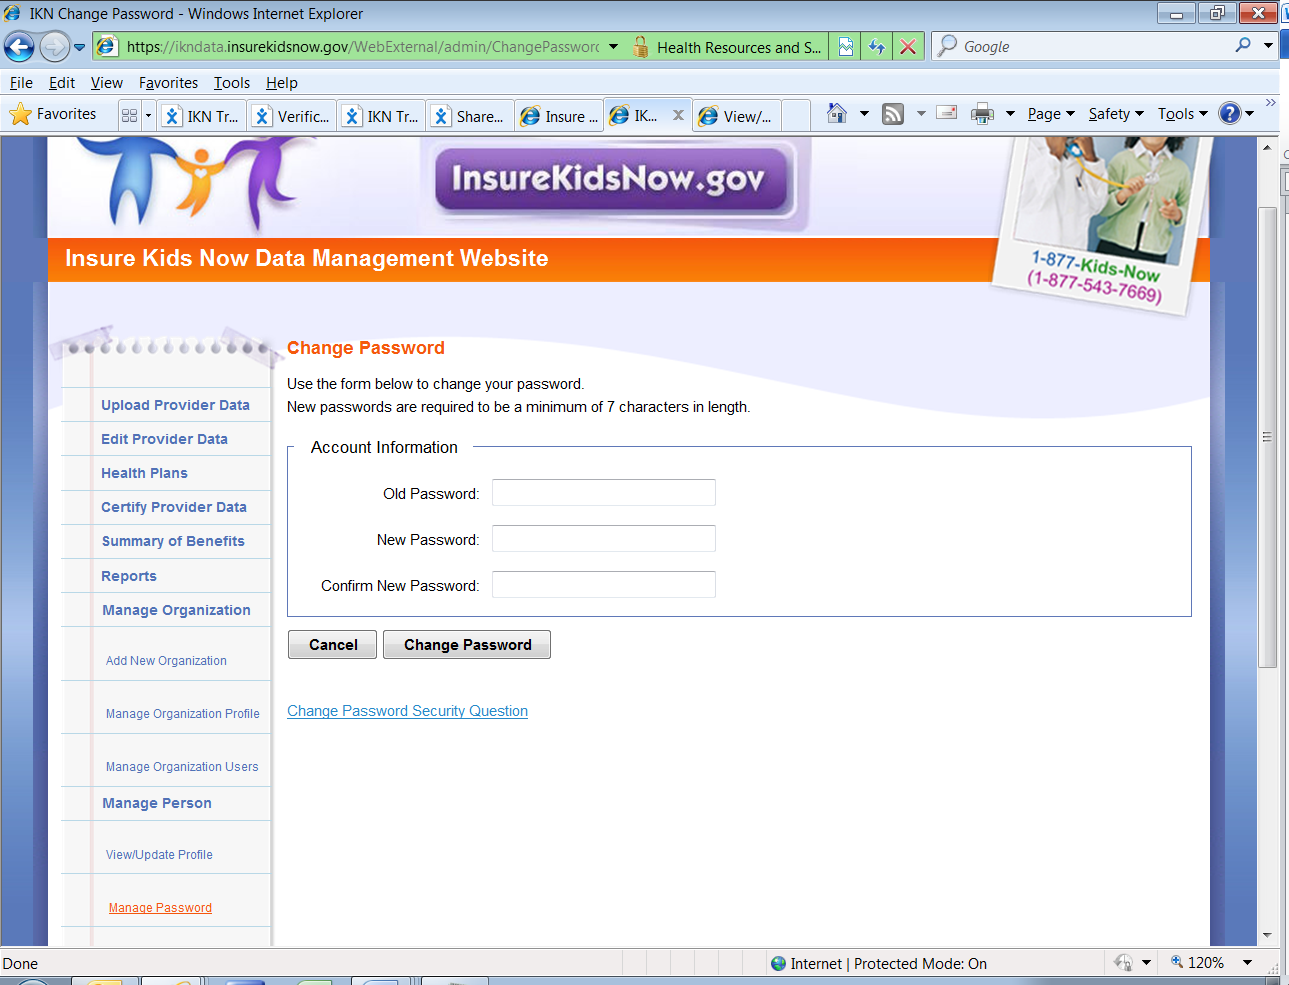This screenshot has width=1289, height=985.
Task: Close the active IK... tab
Action: coord(678,115)
